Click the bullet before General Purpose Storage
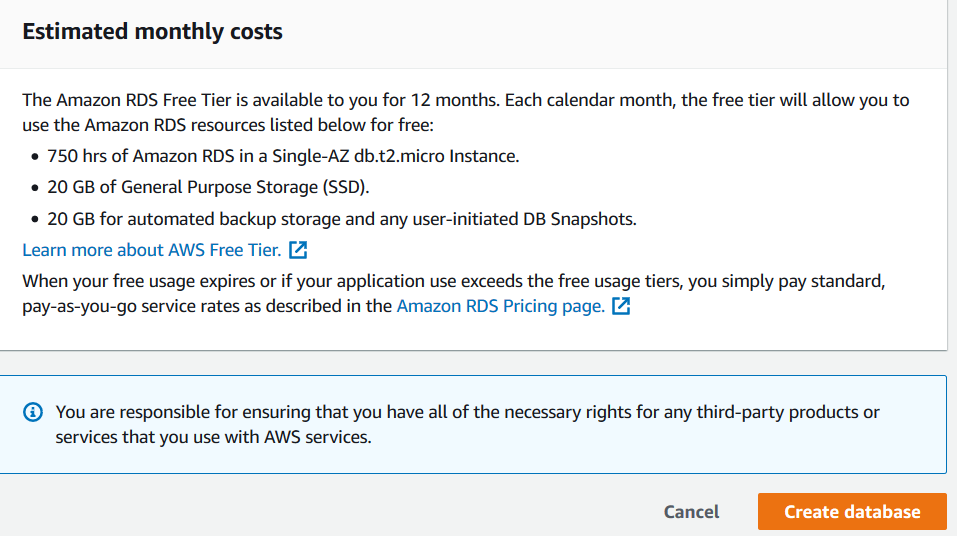 pos(33,188)
